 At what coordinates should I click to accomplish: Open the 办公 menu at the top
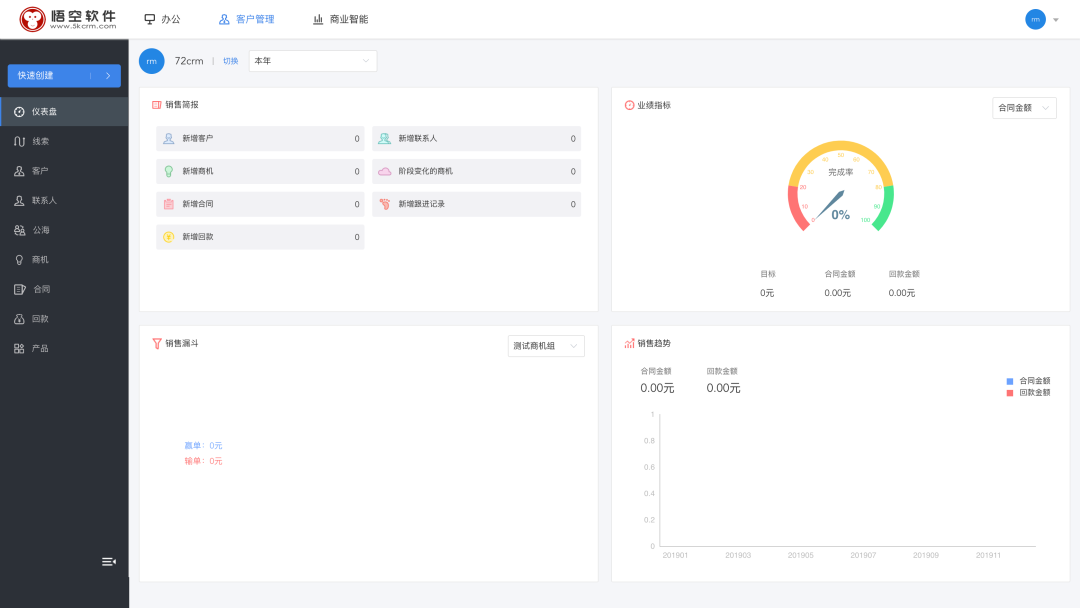163,18
